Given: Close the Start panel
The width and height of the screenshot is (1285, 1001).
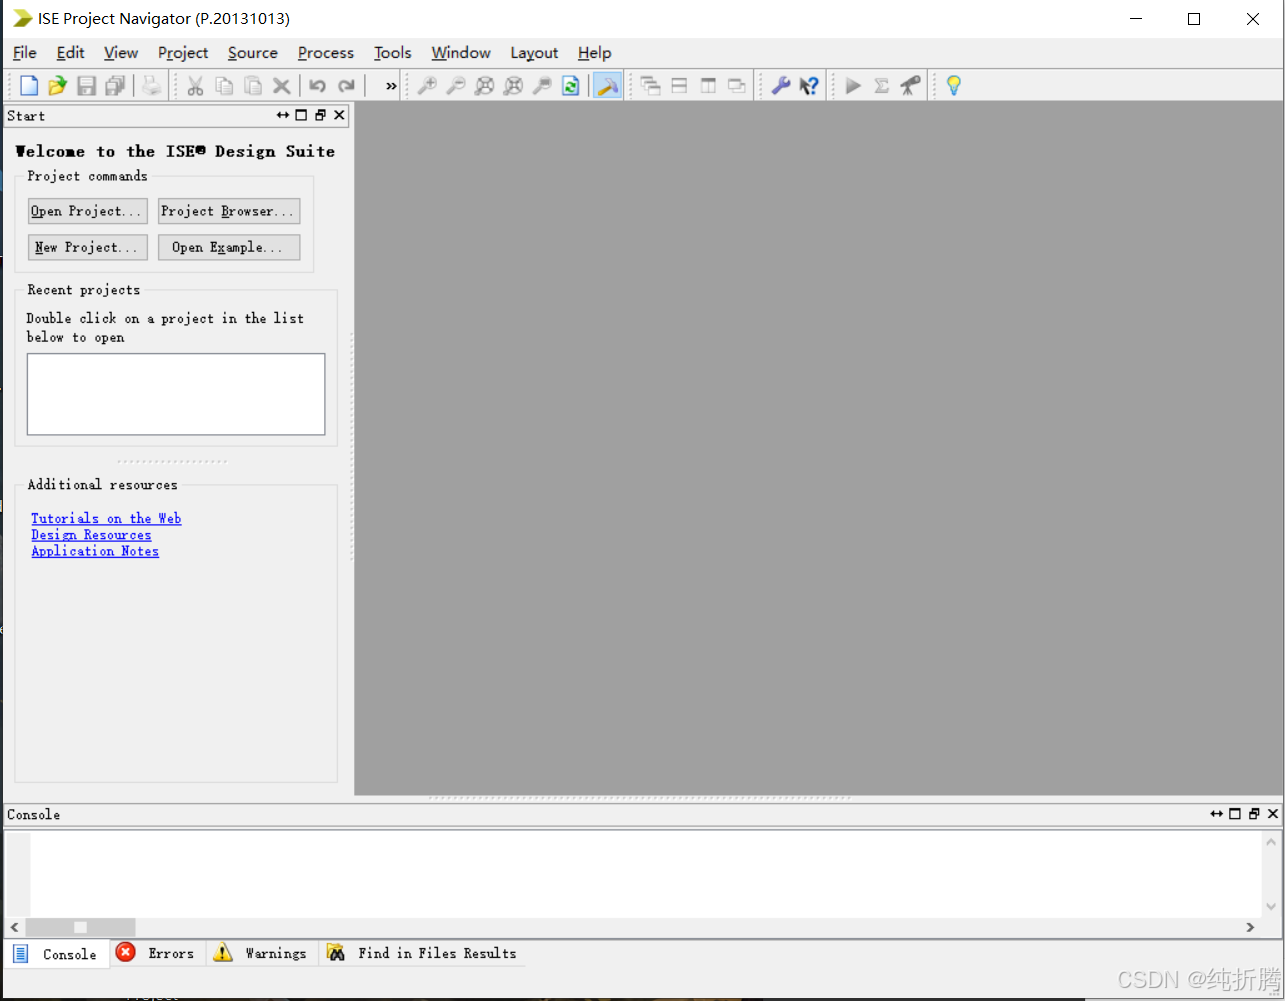Looking at the screenshot, I should [x=339, y=115].
